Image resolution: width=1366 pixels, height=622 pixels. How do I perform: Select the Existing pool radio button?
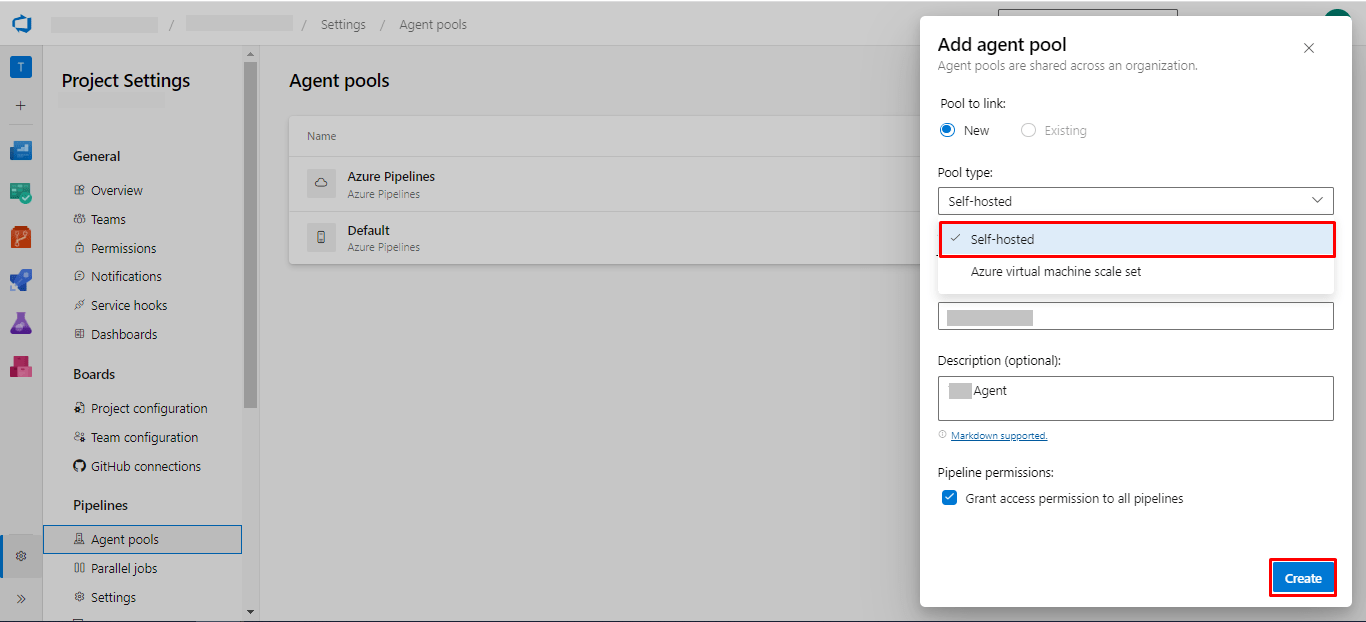pos(1028,130)
